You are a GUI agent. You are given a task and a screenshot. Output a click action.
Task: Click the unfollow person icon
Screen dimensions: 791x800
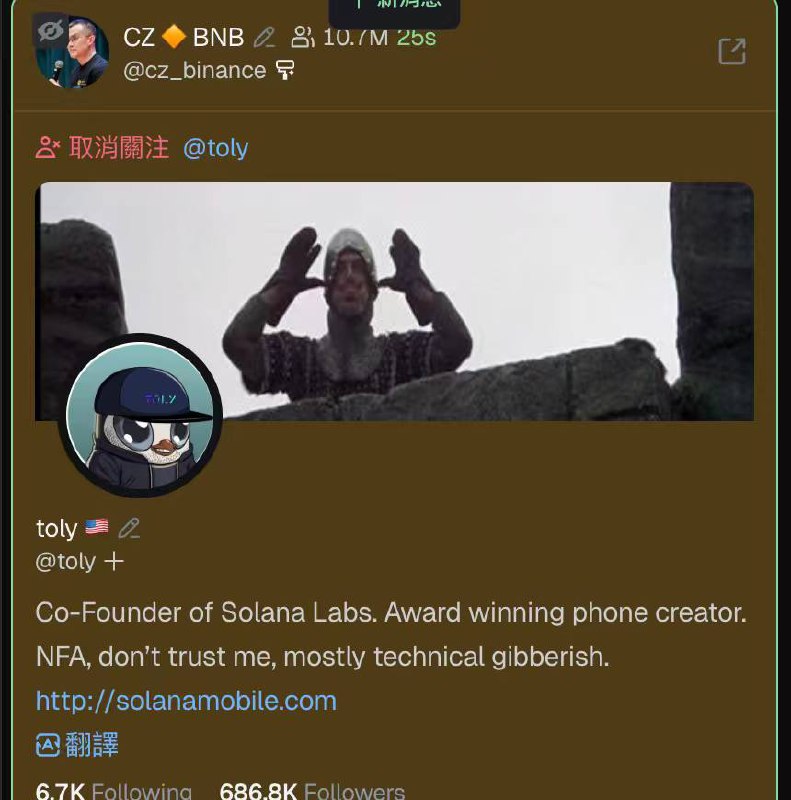pos(48,147)
